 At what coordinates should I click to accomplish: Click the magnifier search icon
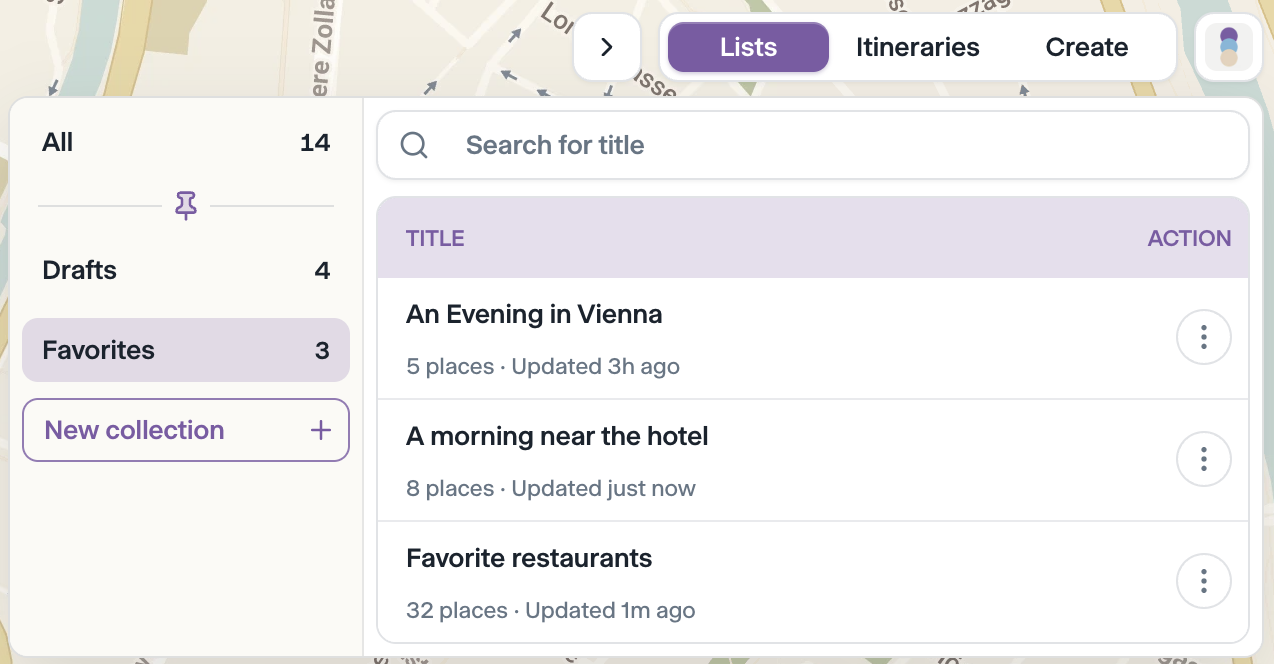[414, 146]
